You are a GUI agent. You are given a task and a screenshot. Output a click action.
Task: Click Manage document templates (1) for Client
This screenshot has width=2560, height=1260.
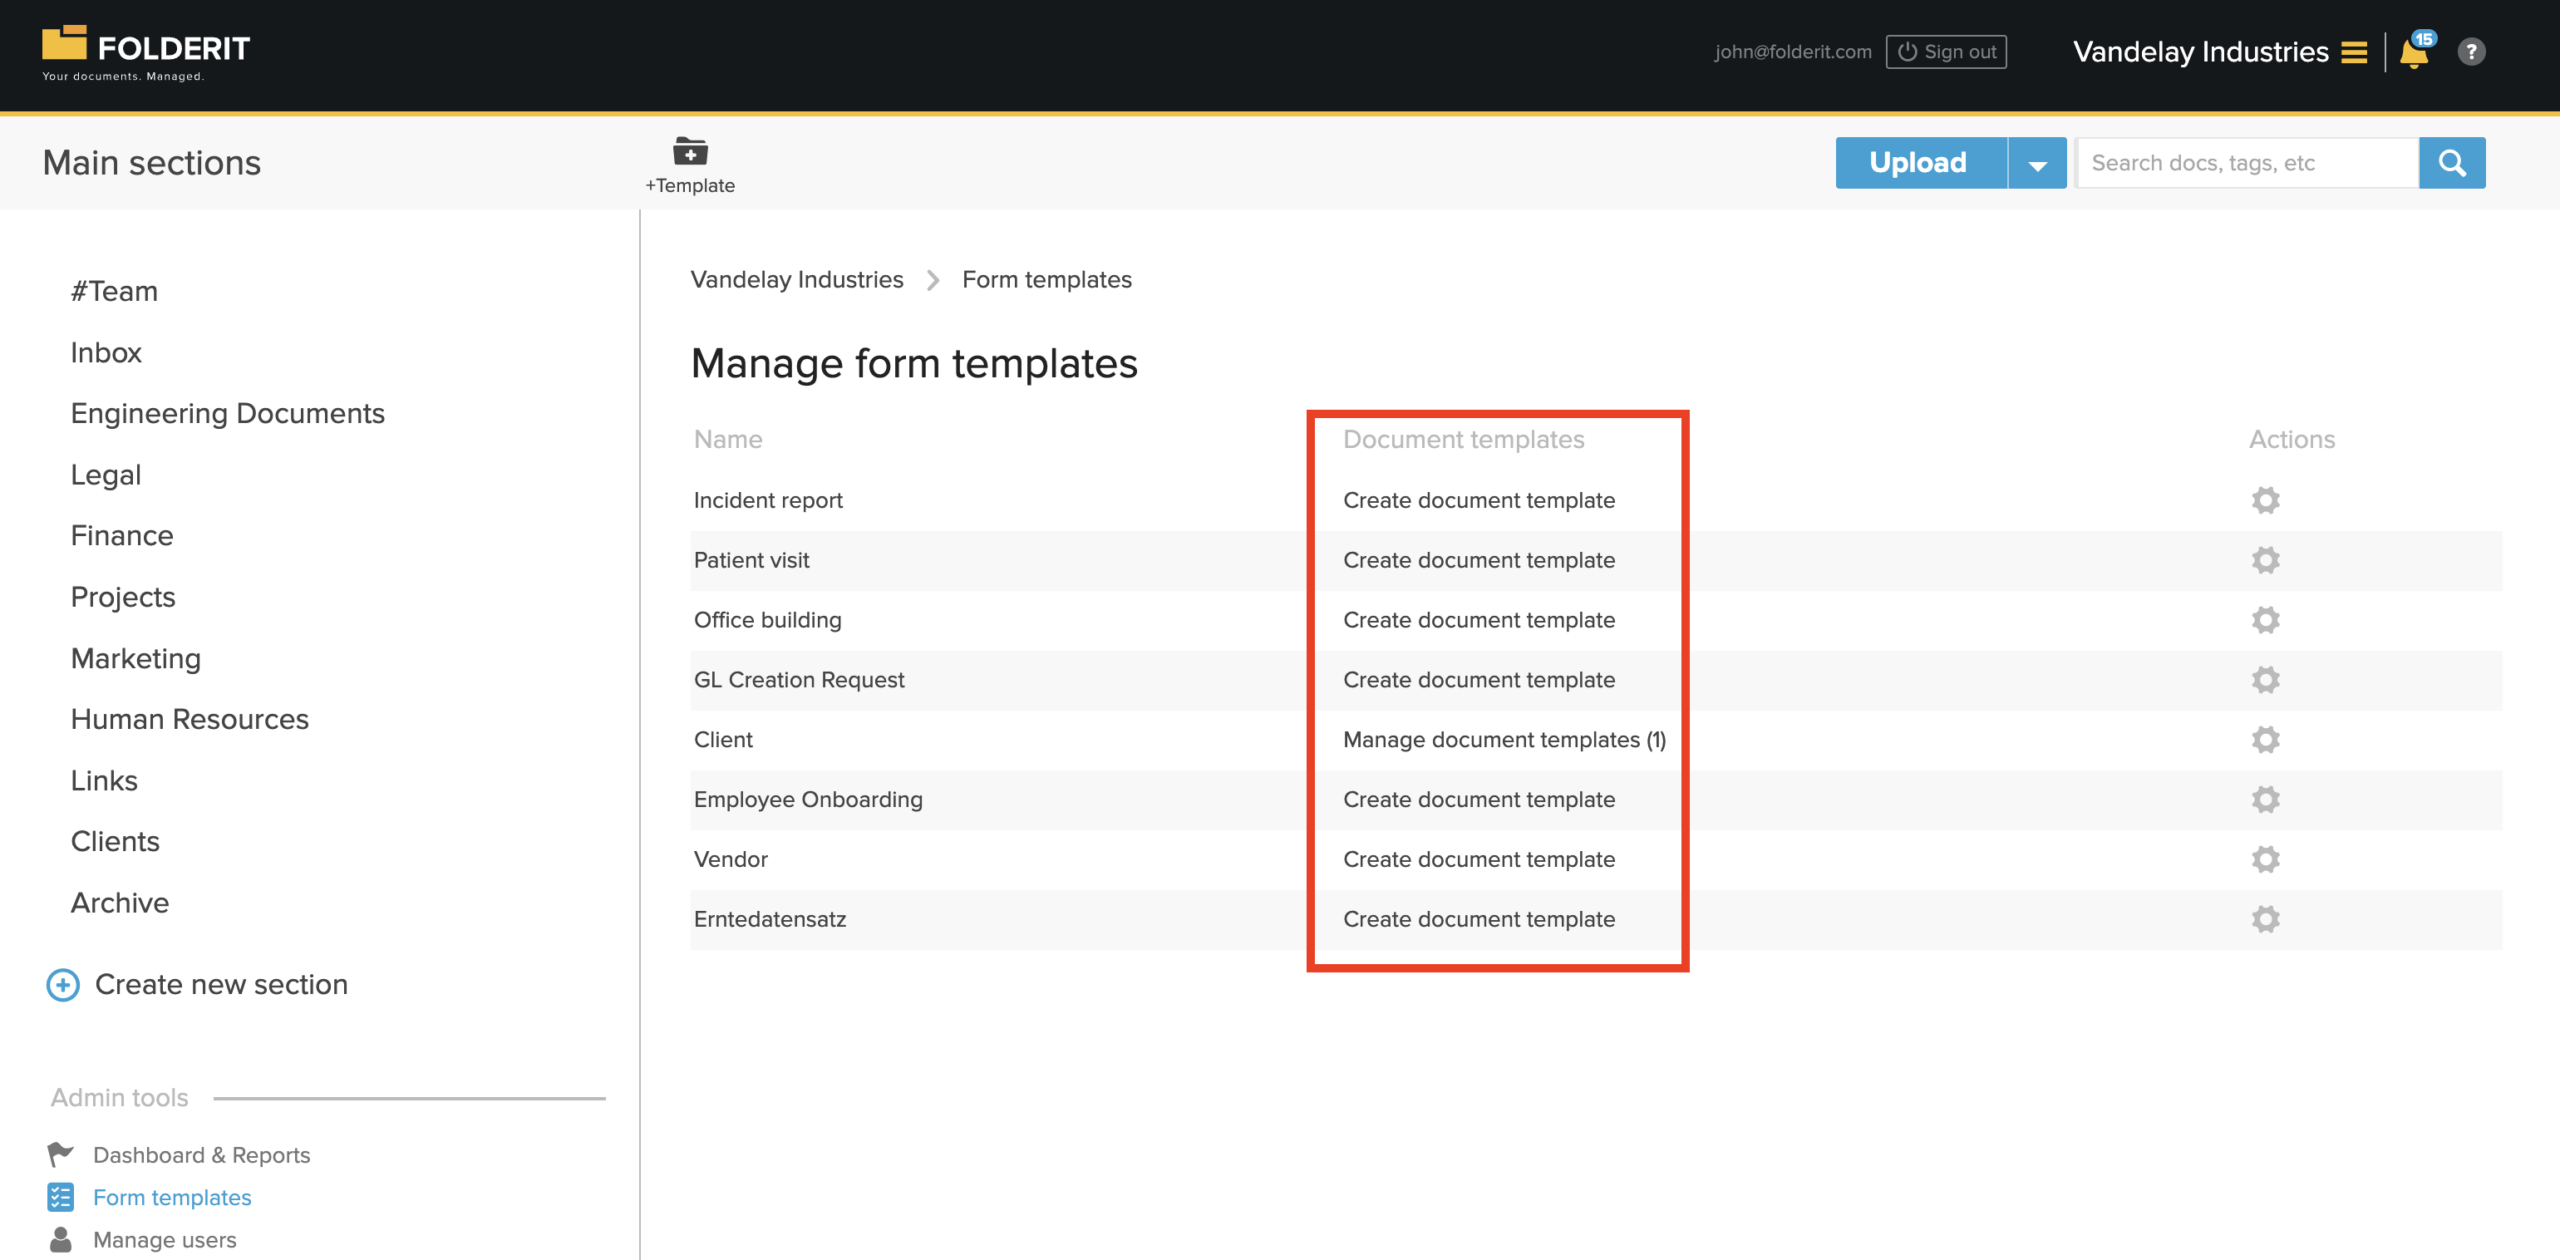1505,740
